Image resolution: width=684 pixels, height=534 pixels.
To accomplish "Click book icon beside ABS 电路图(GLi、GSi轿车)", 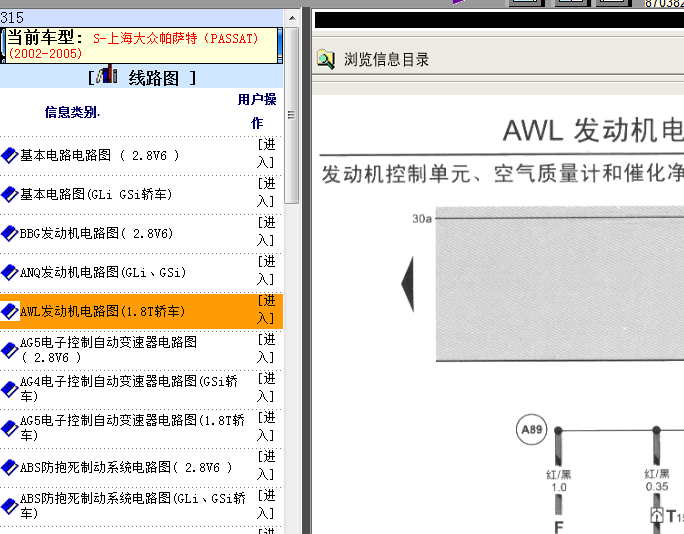I will click(x=10, y=506).
